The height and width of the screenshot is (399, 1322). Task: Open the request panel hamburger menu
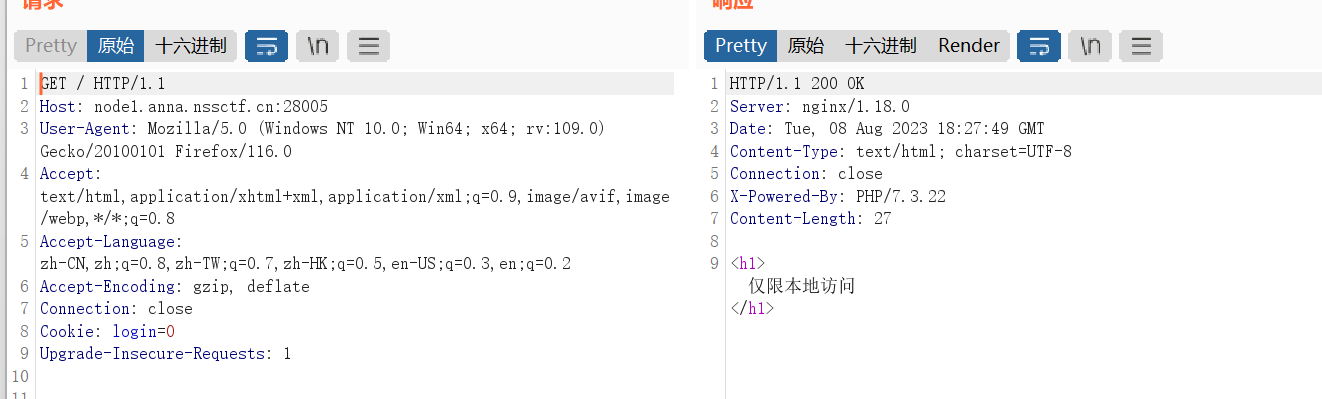368,45
